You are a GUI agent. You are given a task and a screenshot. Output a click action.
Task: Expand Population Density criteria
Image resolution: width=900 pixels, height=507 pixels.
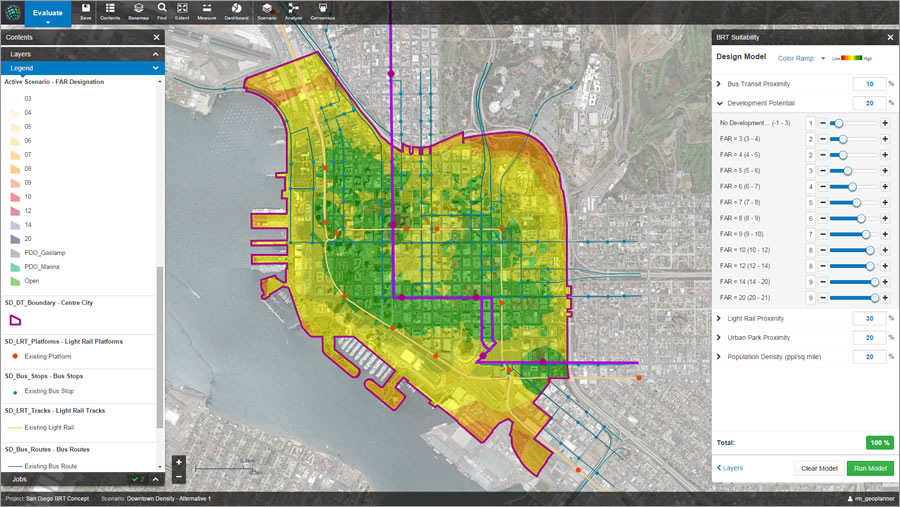(719, 357)
